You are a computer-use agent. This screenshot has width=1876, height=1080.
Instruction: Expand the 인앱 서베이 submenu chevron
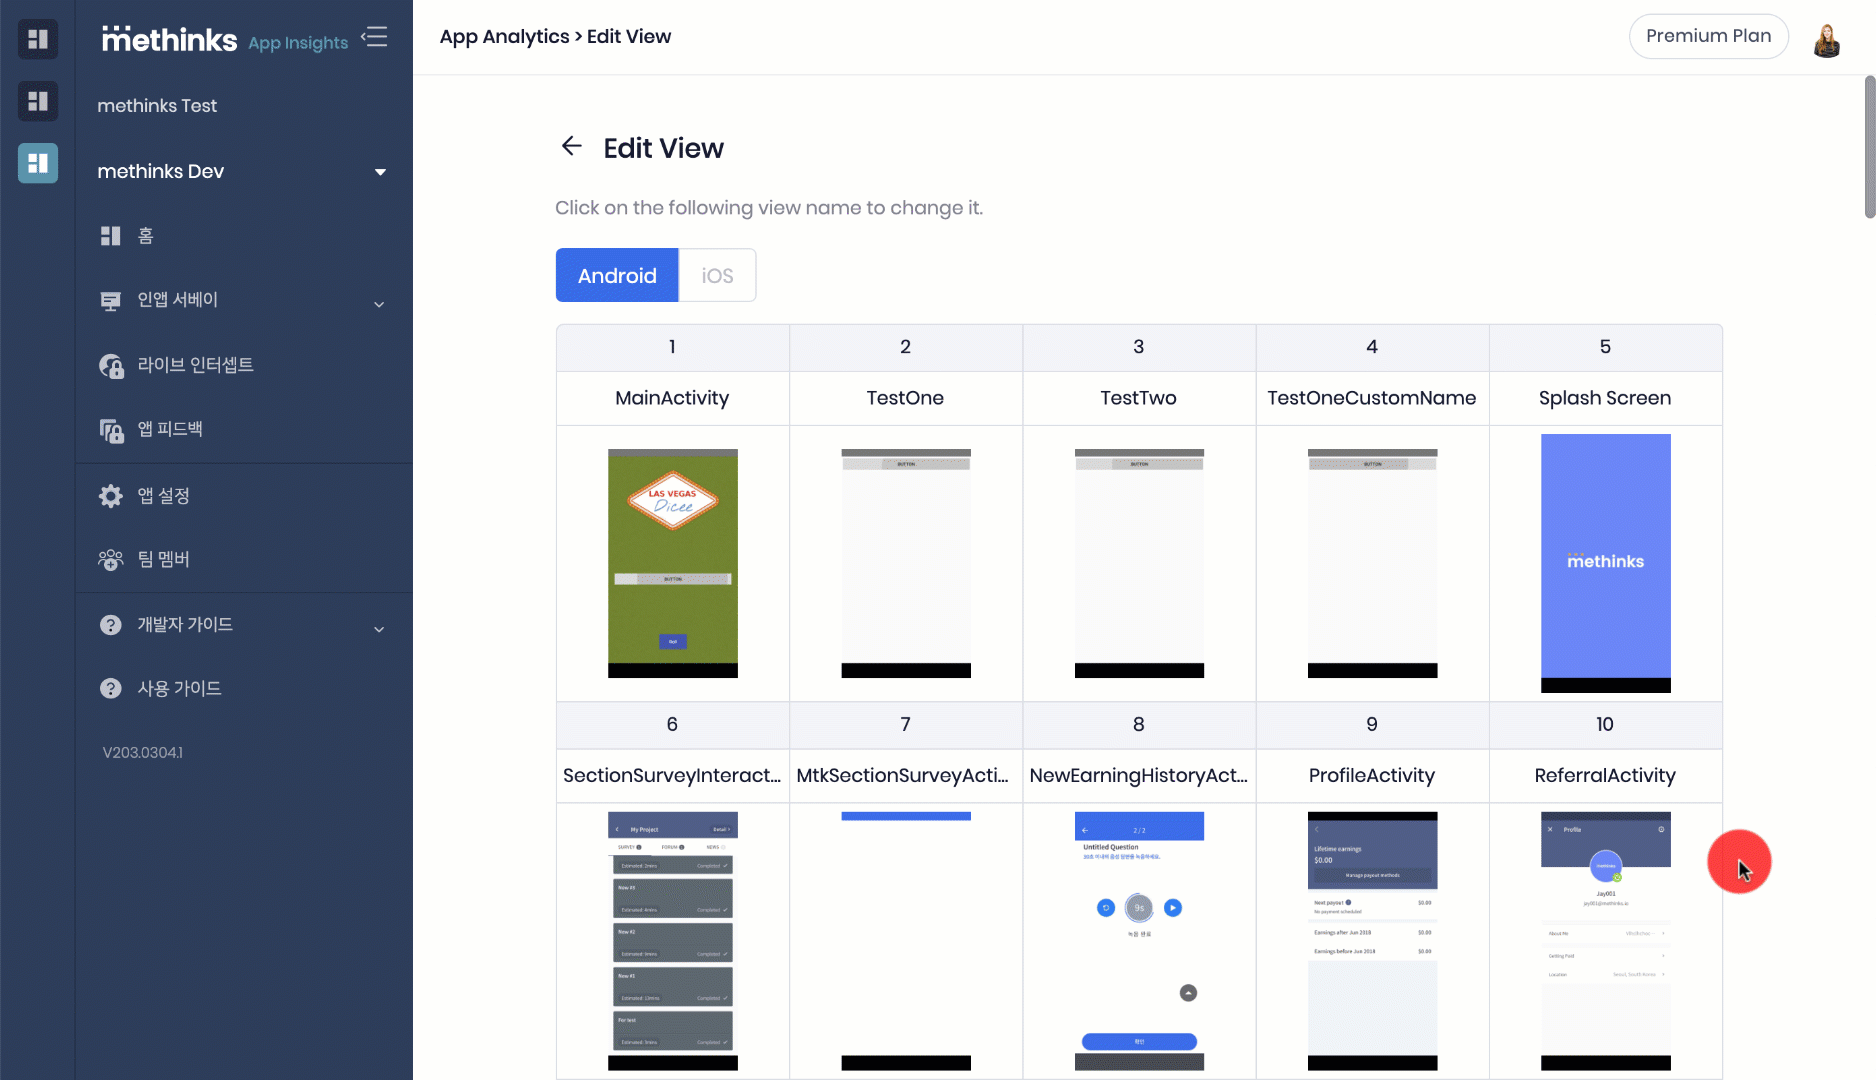point(379,304)
